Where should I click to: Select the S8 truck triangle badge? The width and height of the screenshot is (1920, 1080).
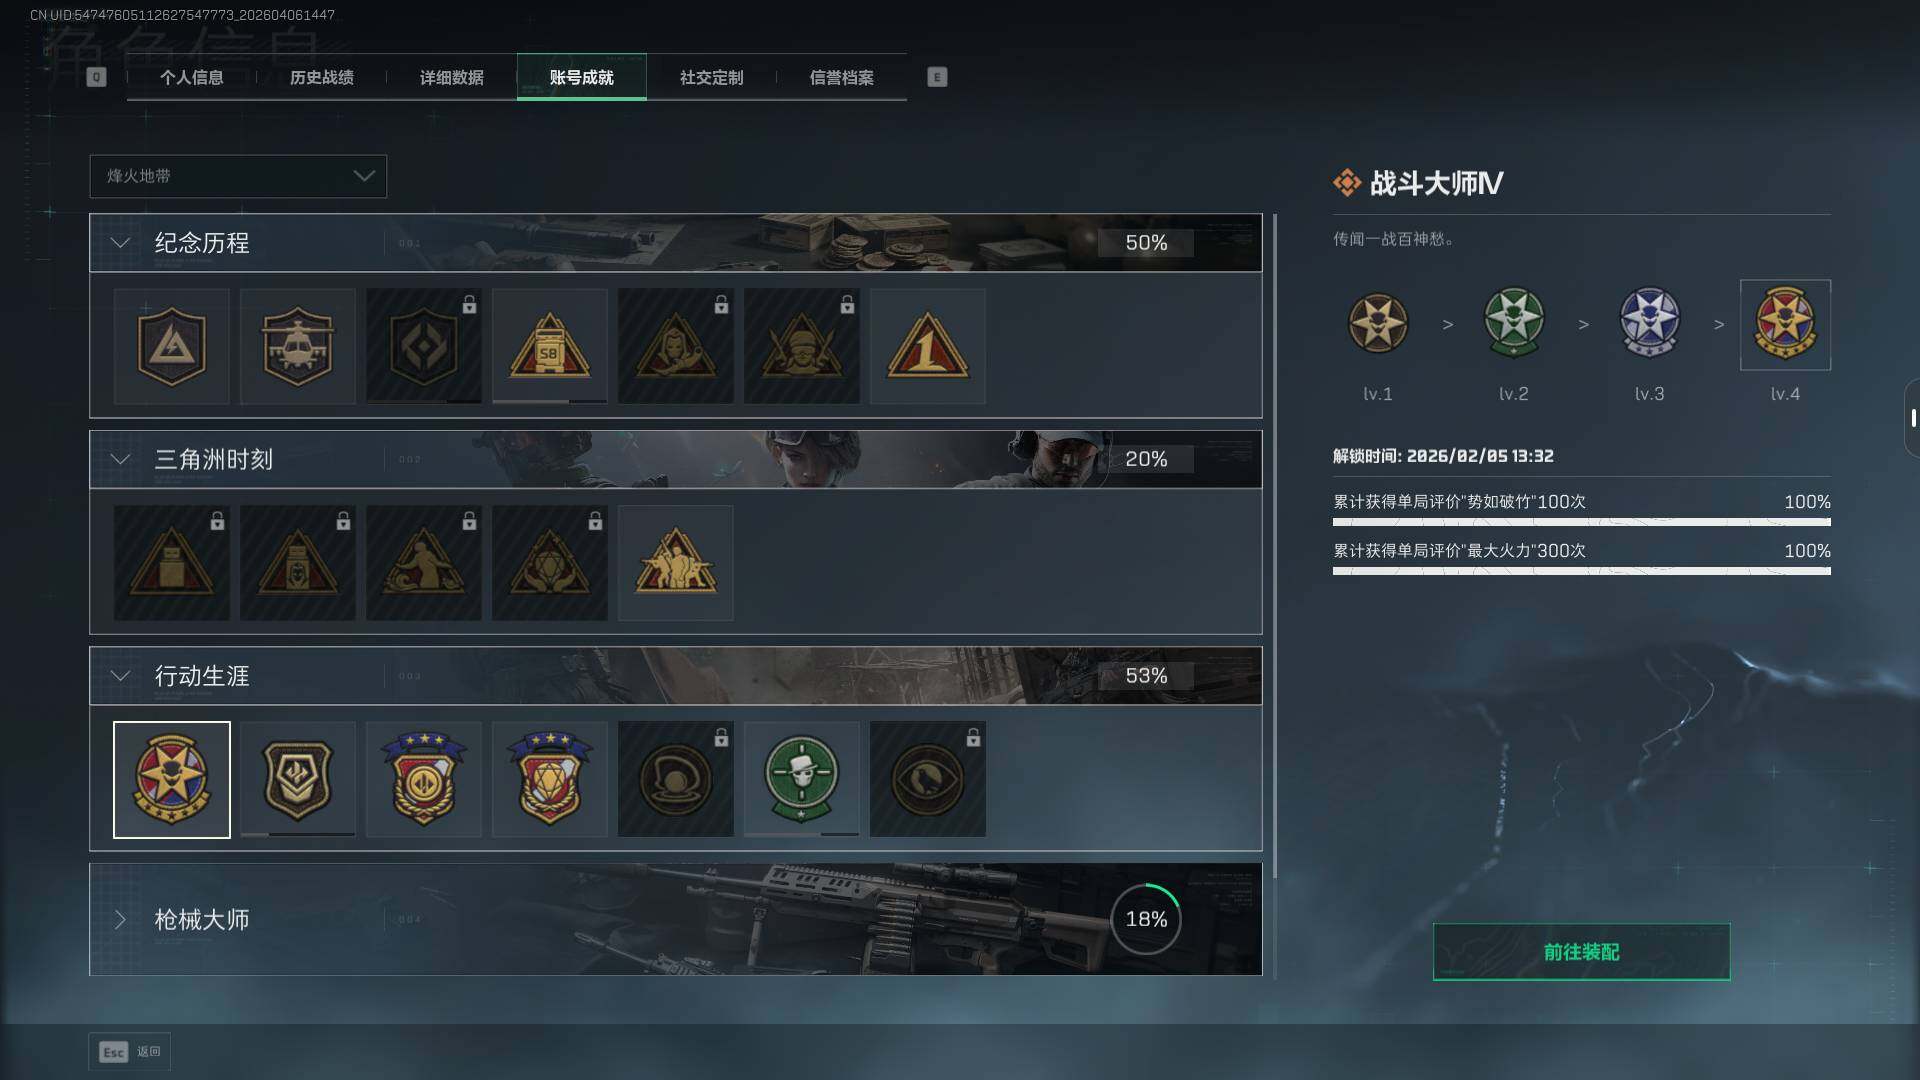point(549,346)
